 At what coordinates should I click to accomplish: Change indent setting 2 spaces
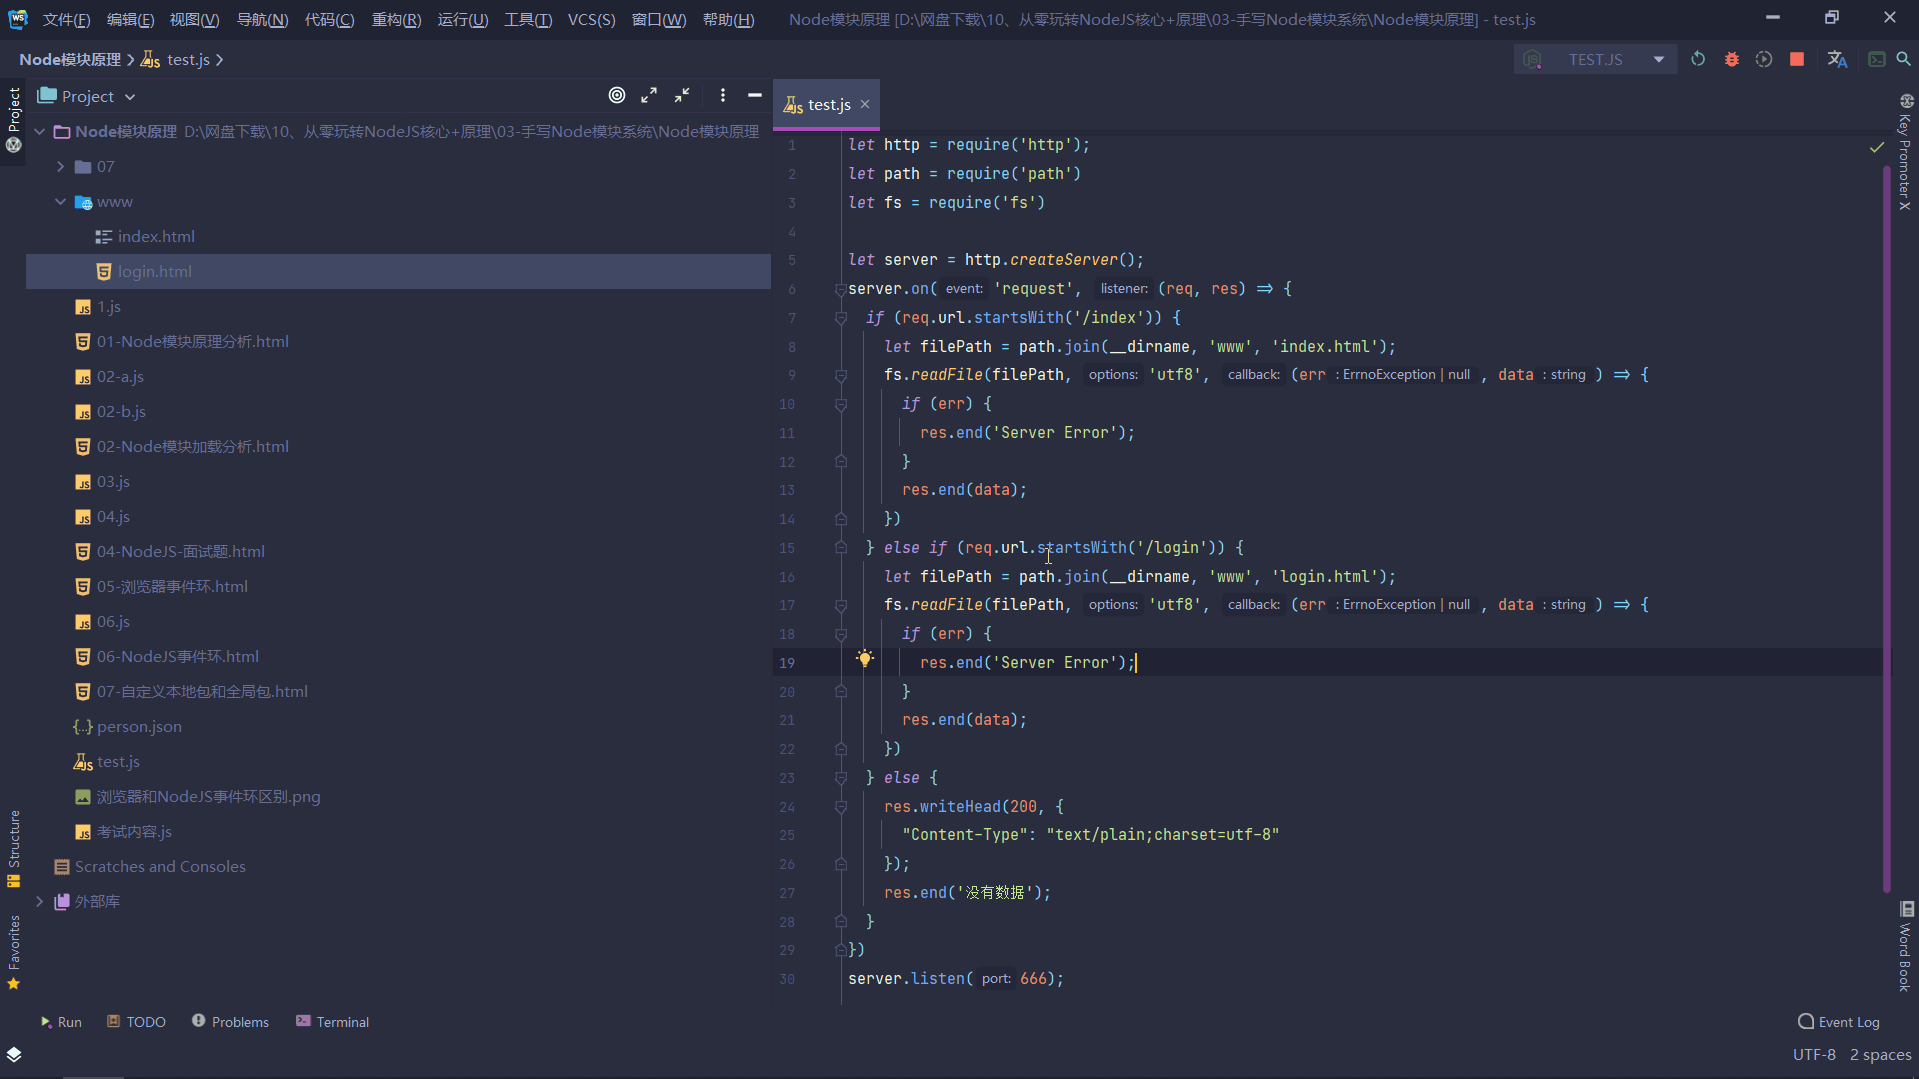point(1880,1054)
